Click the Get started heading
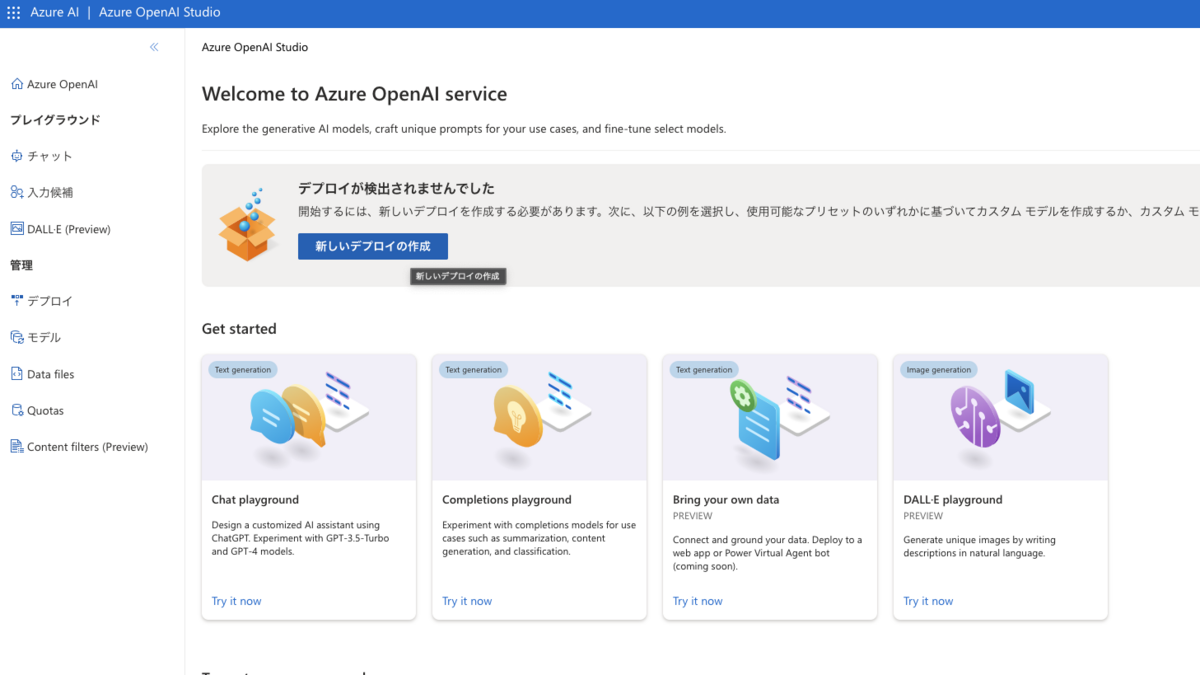The width and height of the screenshot is (1200, 675). tap(239, 329)
